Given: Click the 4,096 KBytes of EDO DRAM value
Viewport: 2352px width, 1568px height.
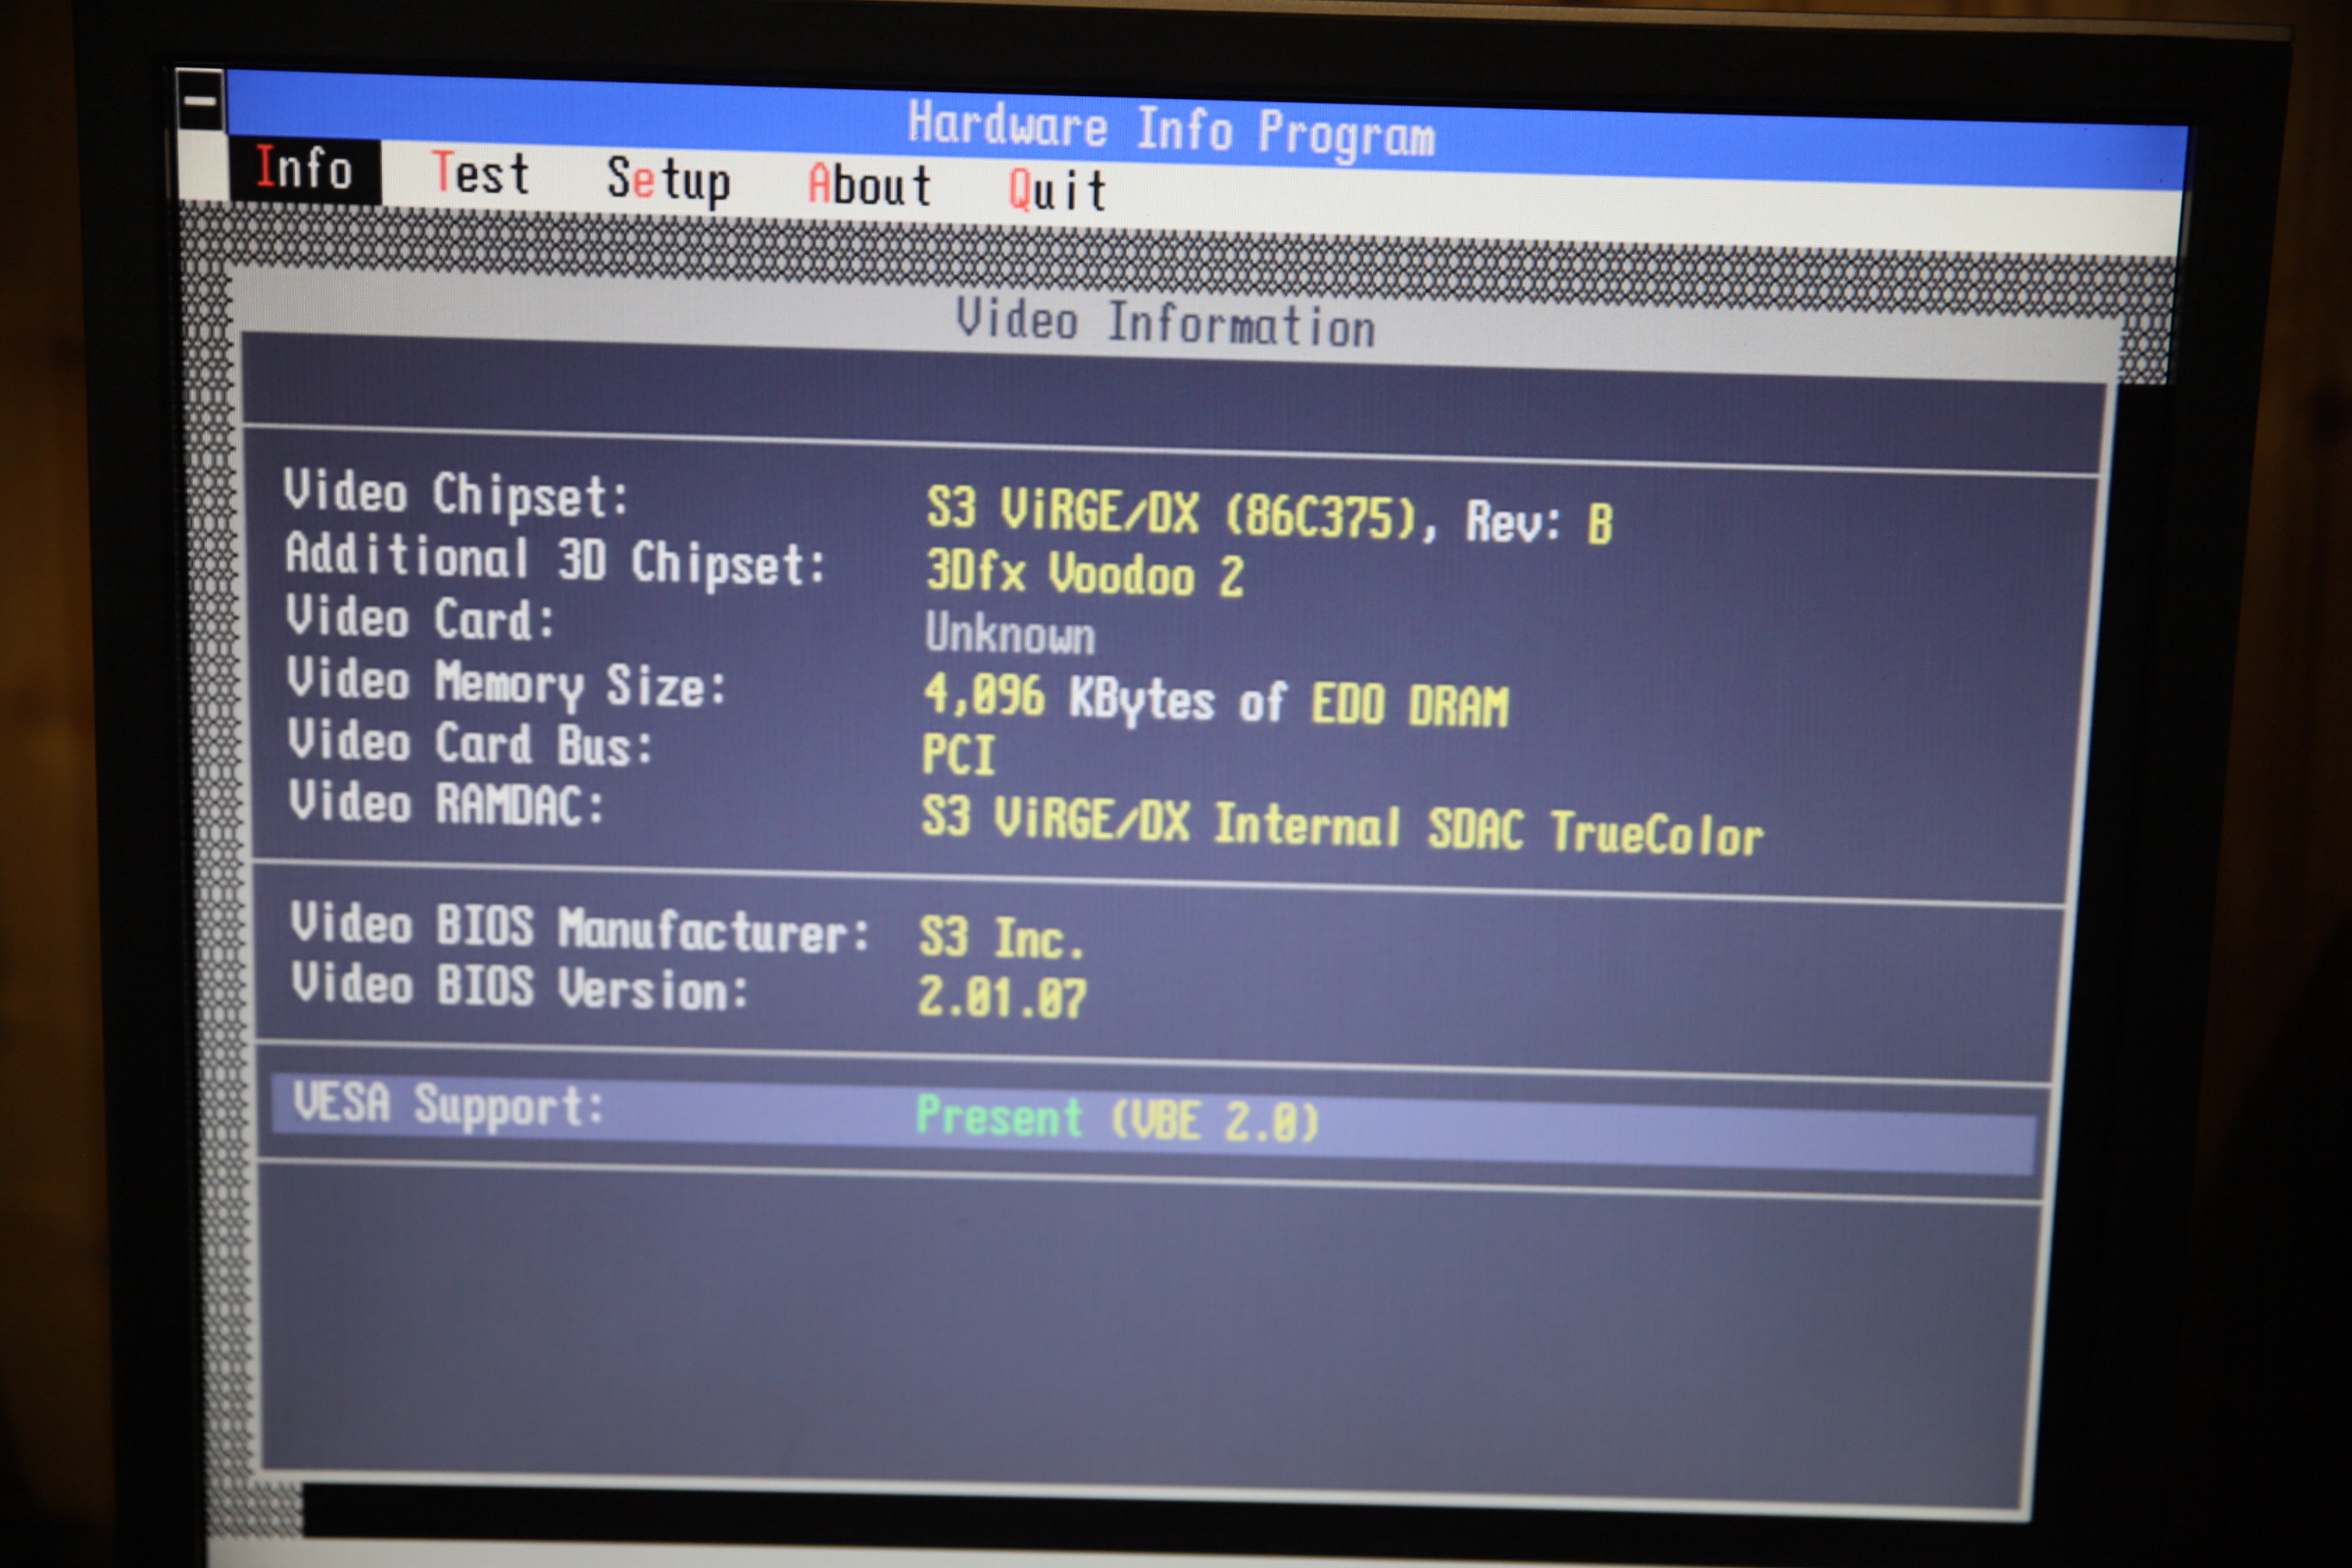Looking at the screenshot, I should 1216,699.
